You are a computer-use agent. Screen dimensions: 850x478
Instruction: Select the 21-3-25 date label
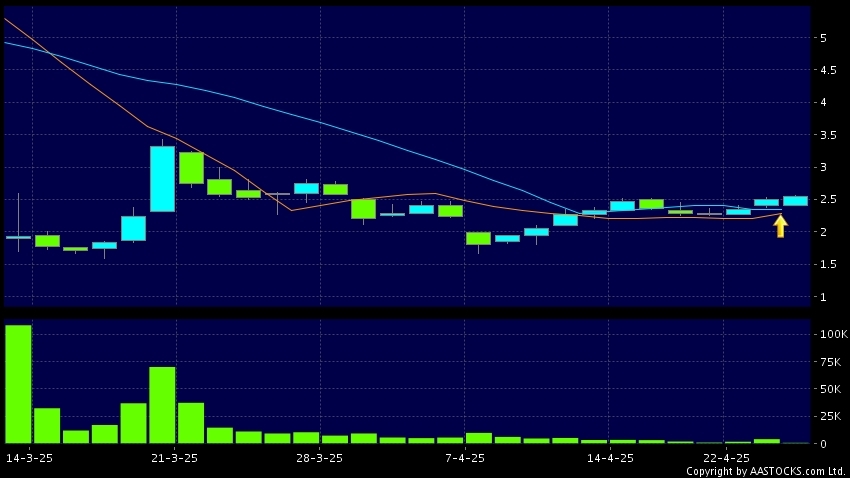pyautogui.click(x=175, y=458)
